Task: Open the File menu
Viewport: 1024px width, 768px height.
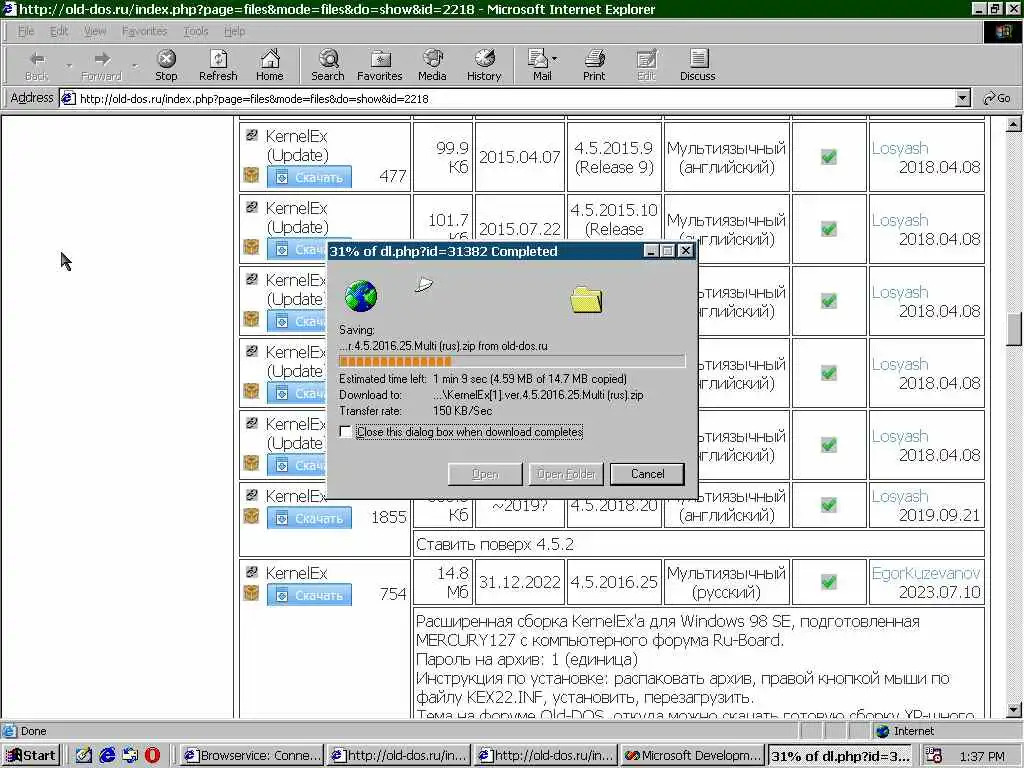Action: [x=26, y=31]
